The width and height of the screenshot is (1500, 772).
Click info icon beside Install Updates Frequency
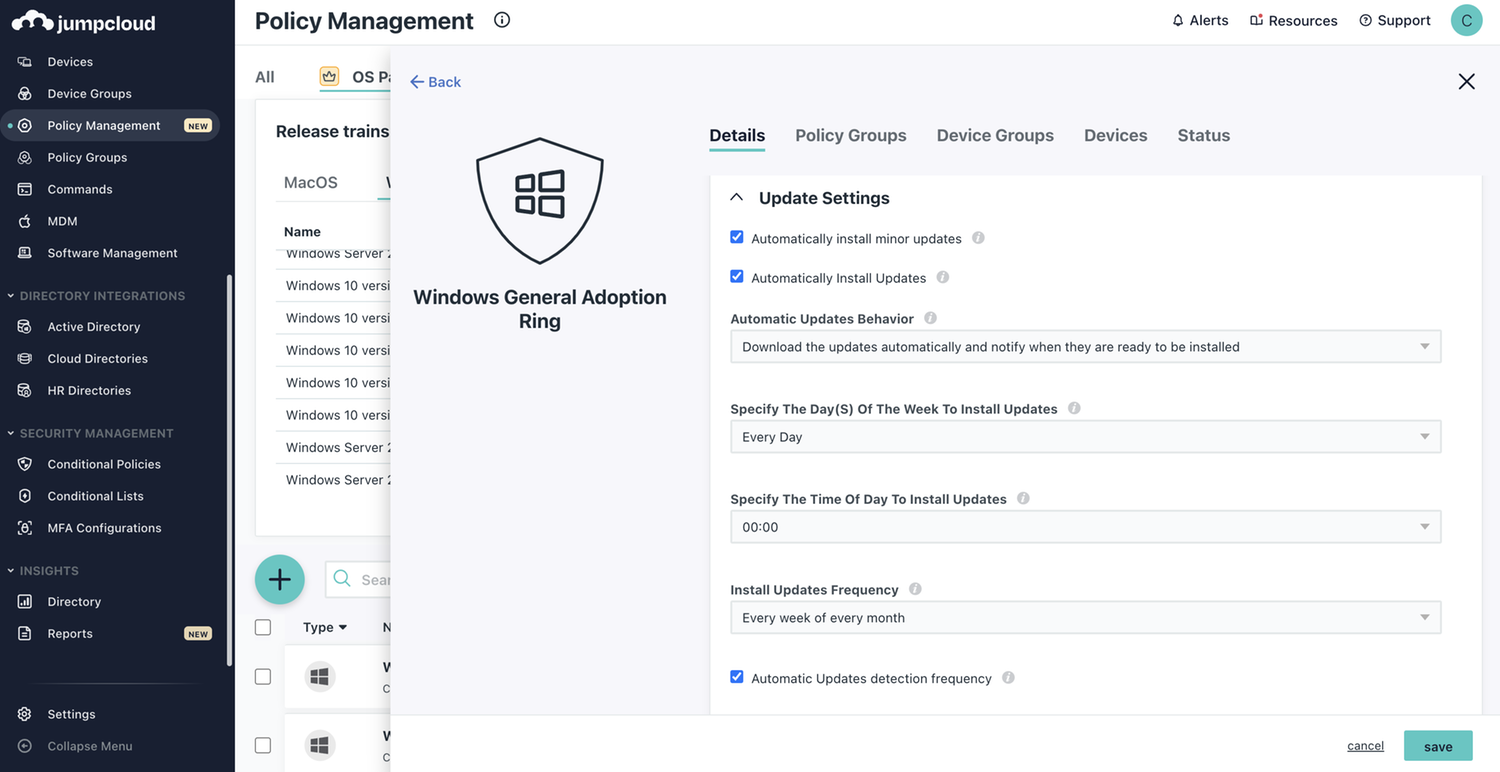tap(915, 589)
